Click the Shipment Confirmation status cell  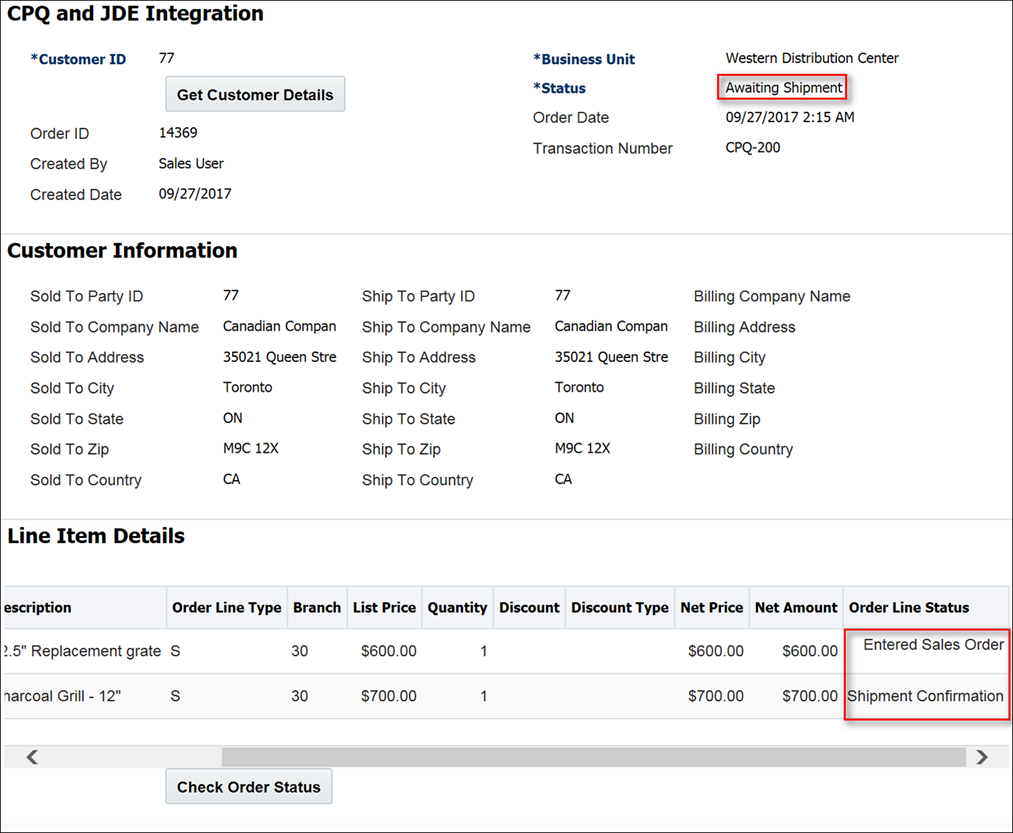925,696
